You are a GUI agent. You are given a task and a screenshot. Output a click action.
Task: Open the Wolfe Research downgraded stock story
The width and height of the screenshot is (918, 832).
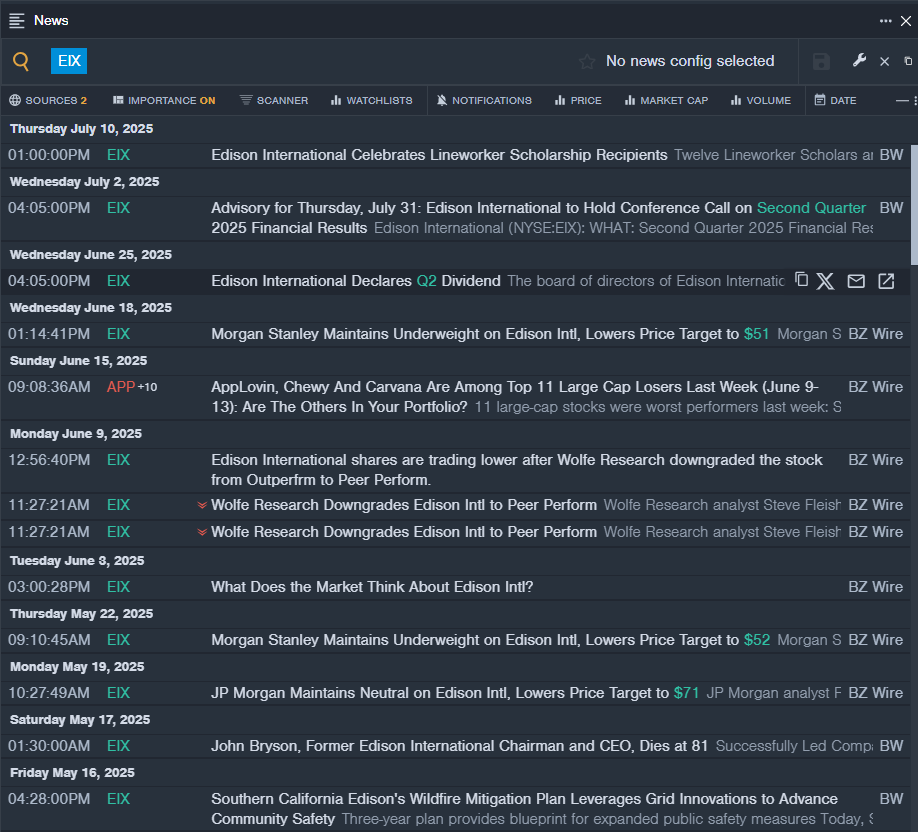coord(517,470)
